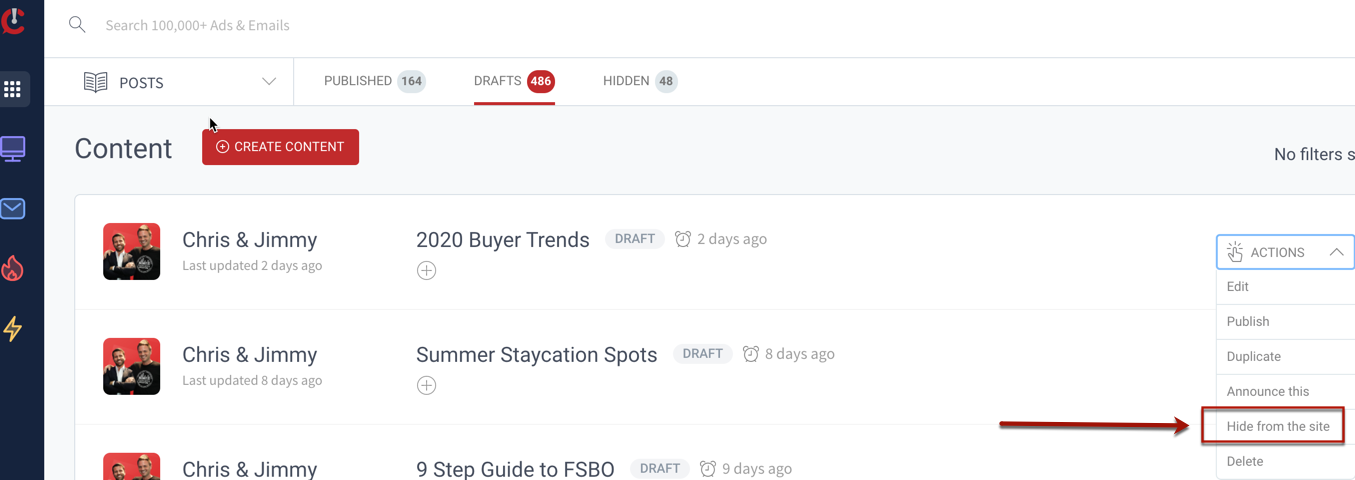Expand the Posts dropdown chevron

[x=269, y=82]
